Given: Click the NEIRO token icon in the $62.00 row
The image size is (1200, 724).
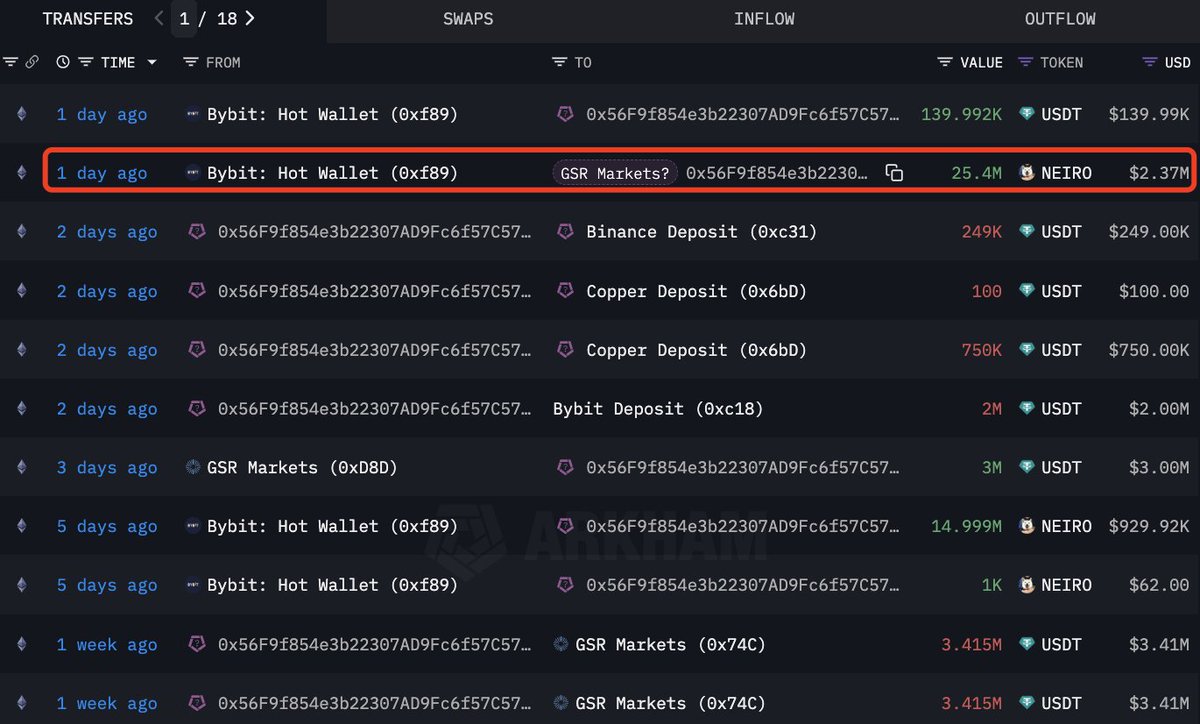Looking at the screenshot, I should pyautogui.click(x=1026, y=585).
